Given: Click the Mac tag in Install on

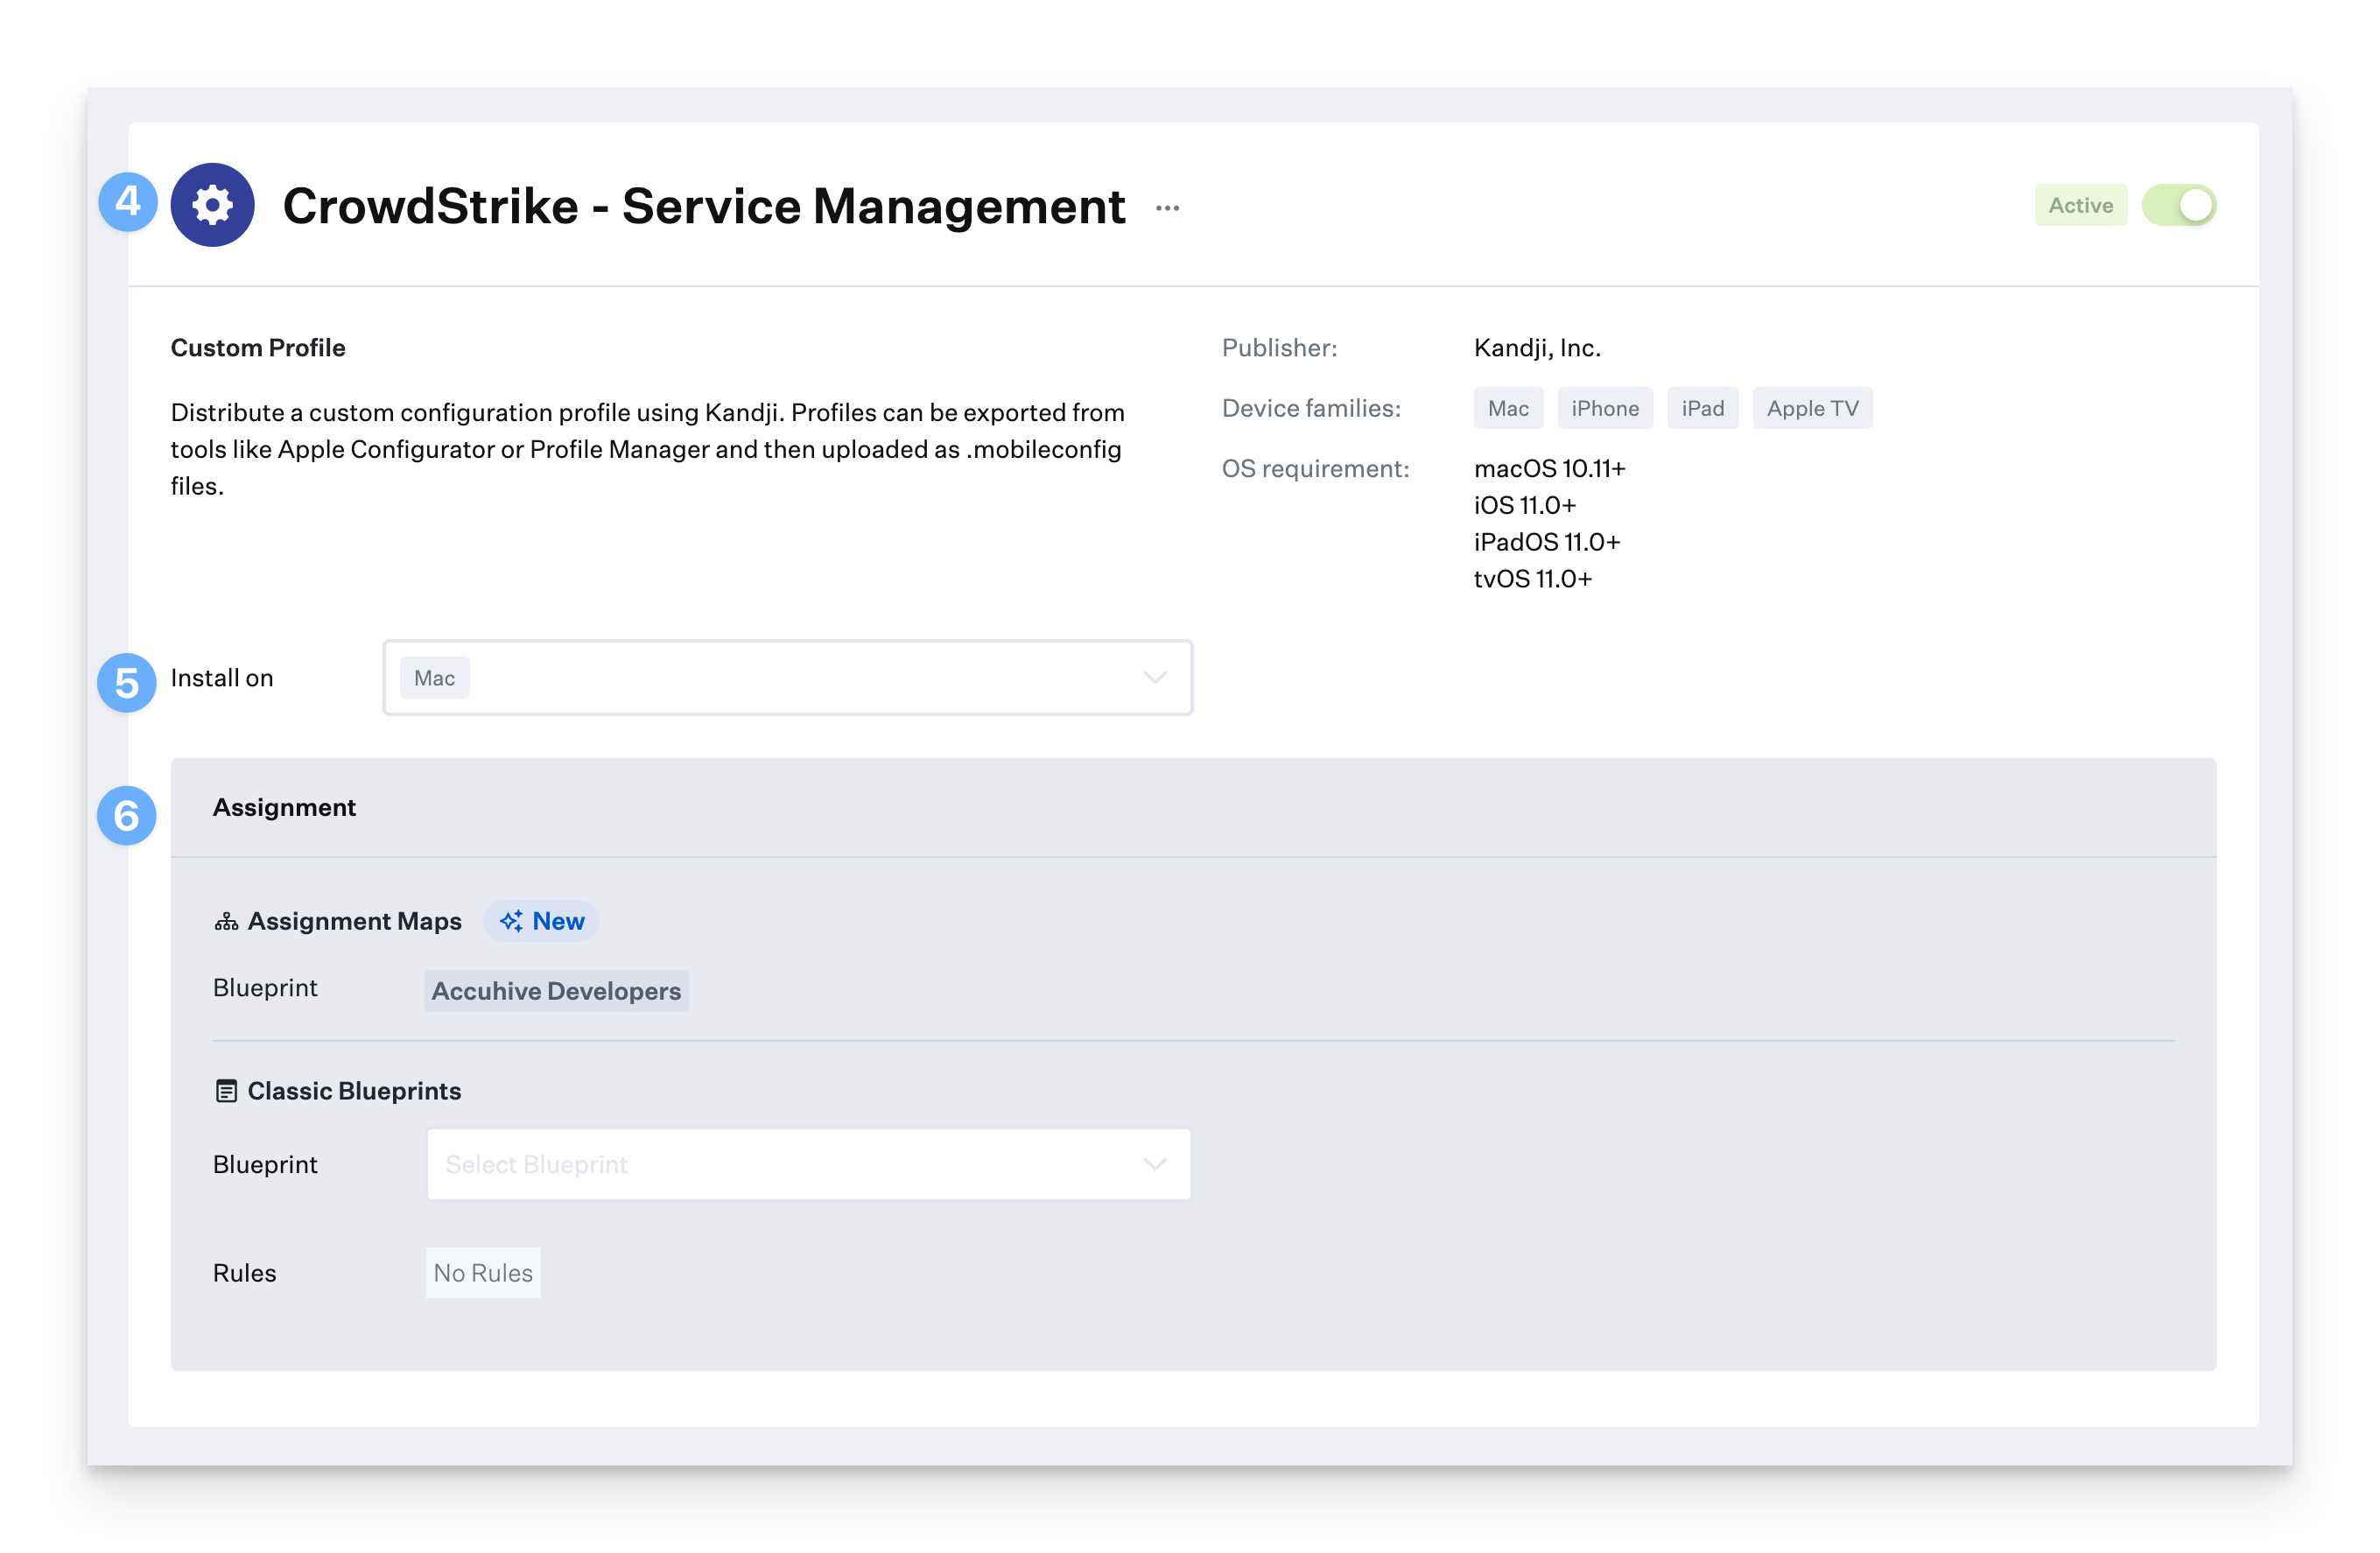Looking at the screenshot, I should [x=434, y=678].
